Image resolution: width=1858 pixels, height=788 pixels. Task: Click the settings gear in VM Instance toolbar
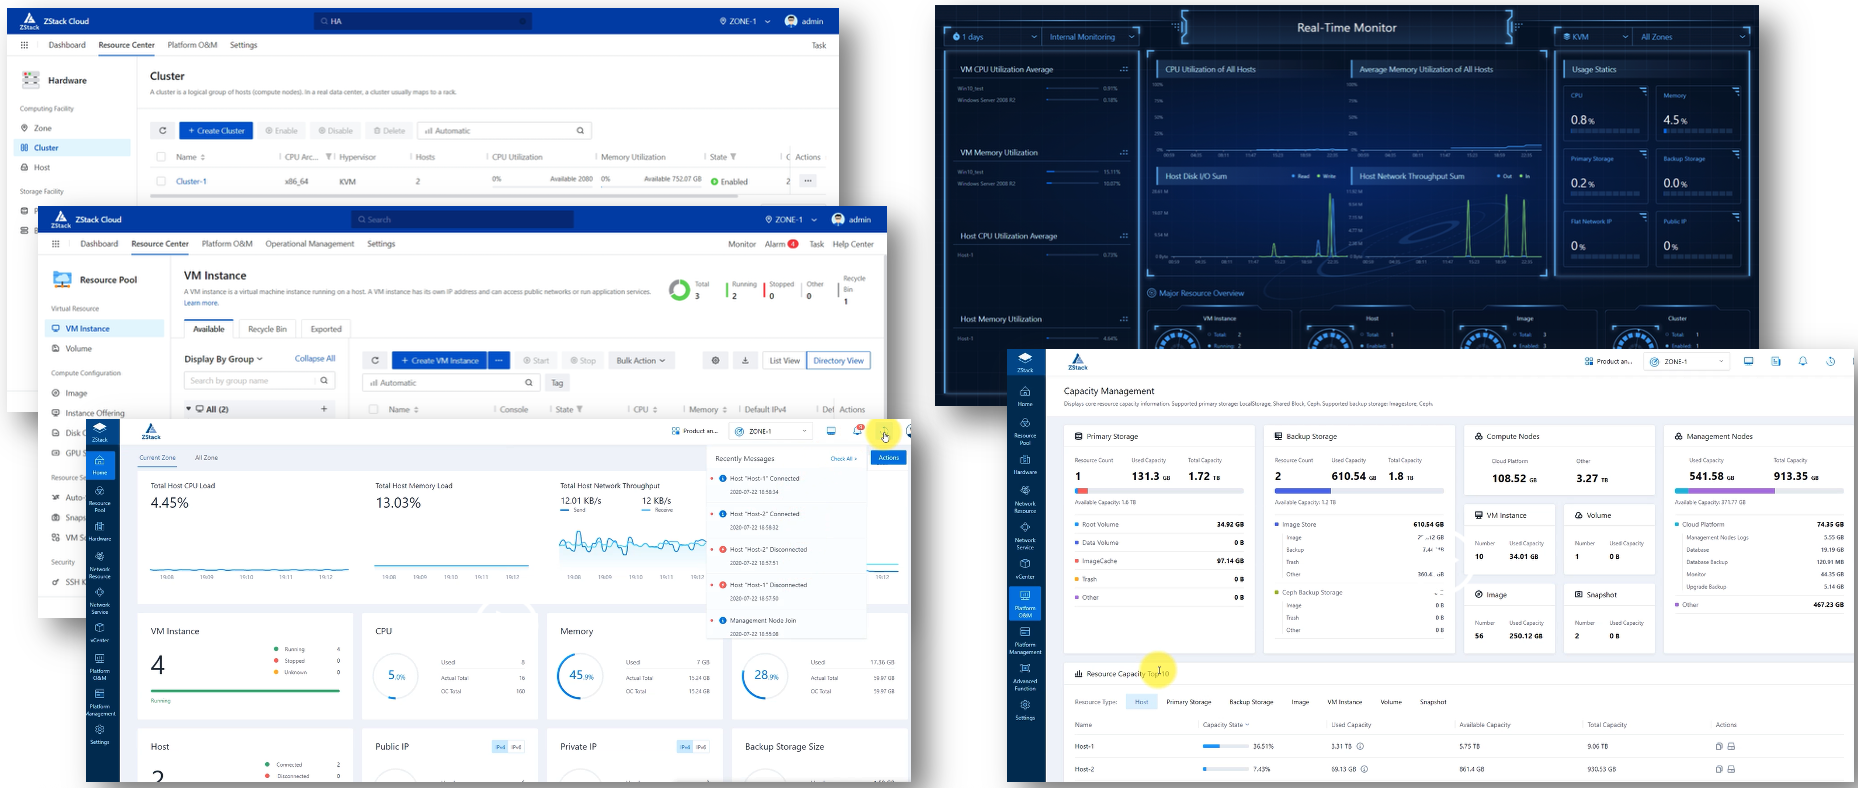(x=715, y=361)
